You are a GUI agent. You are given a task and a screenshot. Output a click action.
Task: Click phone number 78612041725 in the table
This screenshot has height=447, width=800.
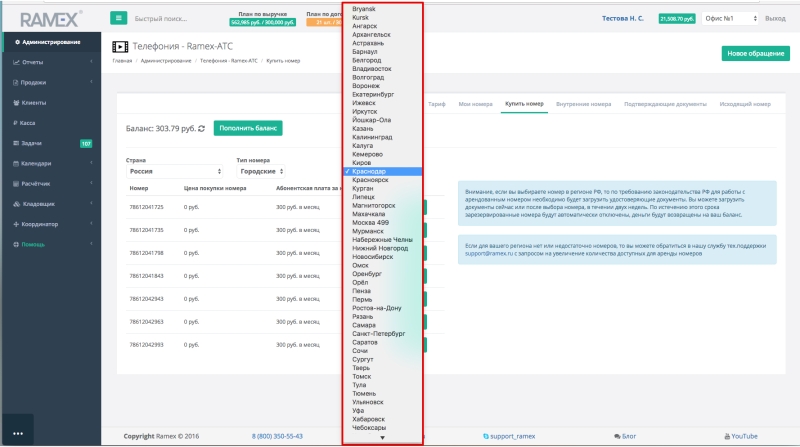click(146, 207)
